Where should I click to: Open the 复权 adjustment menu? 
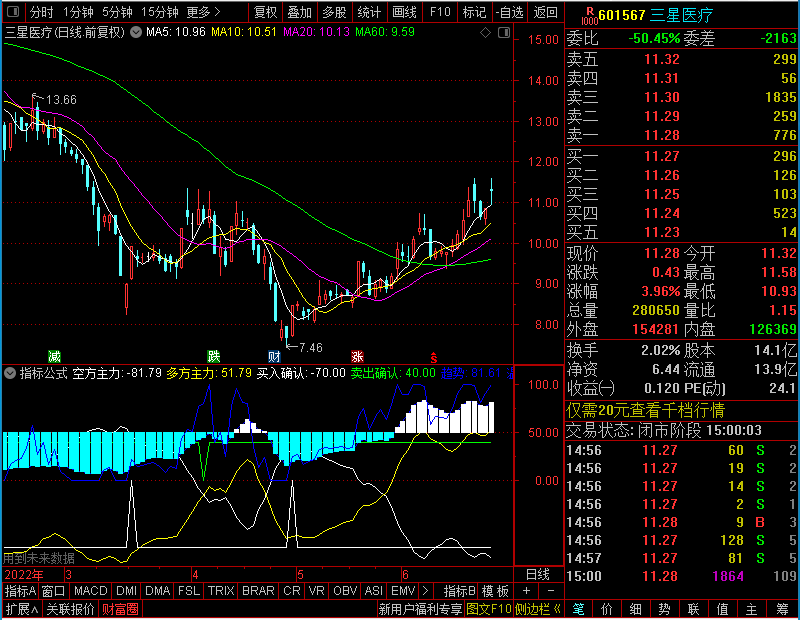click(265, 12)
